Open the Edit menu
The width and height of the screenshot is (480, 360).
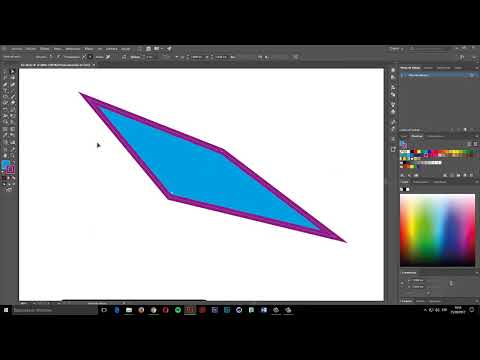(31, 49)
